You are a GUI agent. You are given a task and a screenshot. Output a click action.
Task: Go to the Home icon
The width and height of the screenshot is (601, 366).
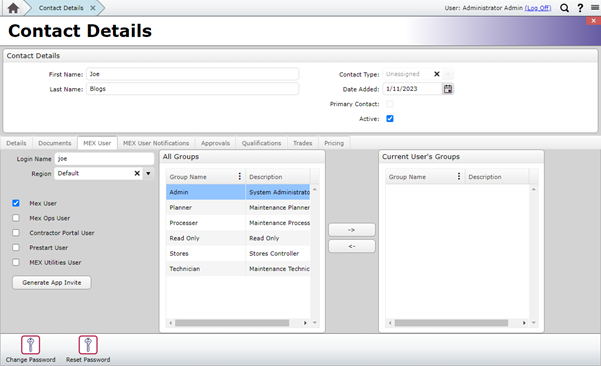[x=13, y=8]
